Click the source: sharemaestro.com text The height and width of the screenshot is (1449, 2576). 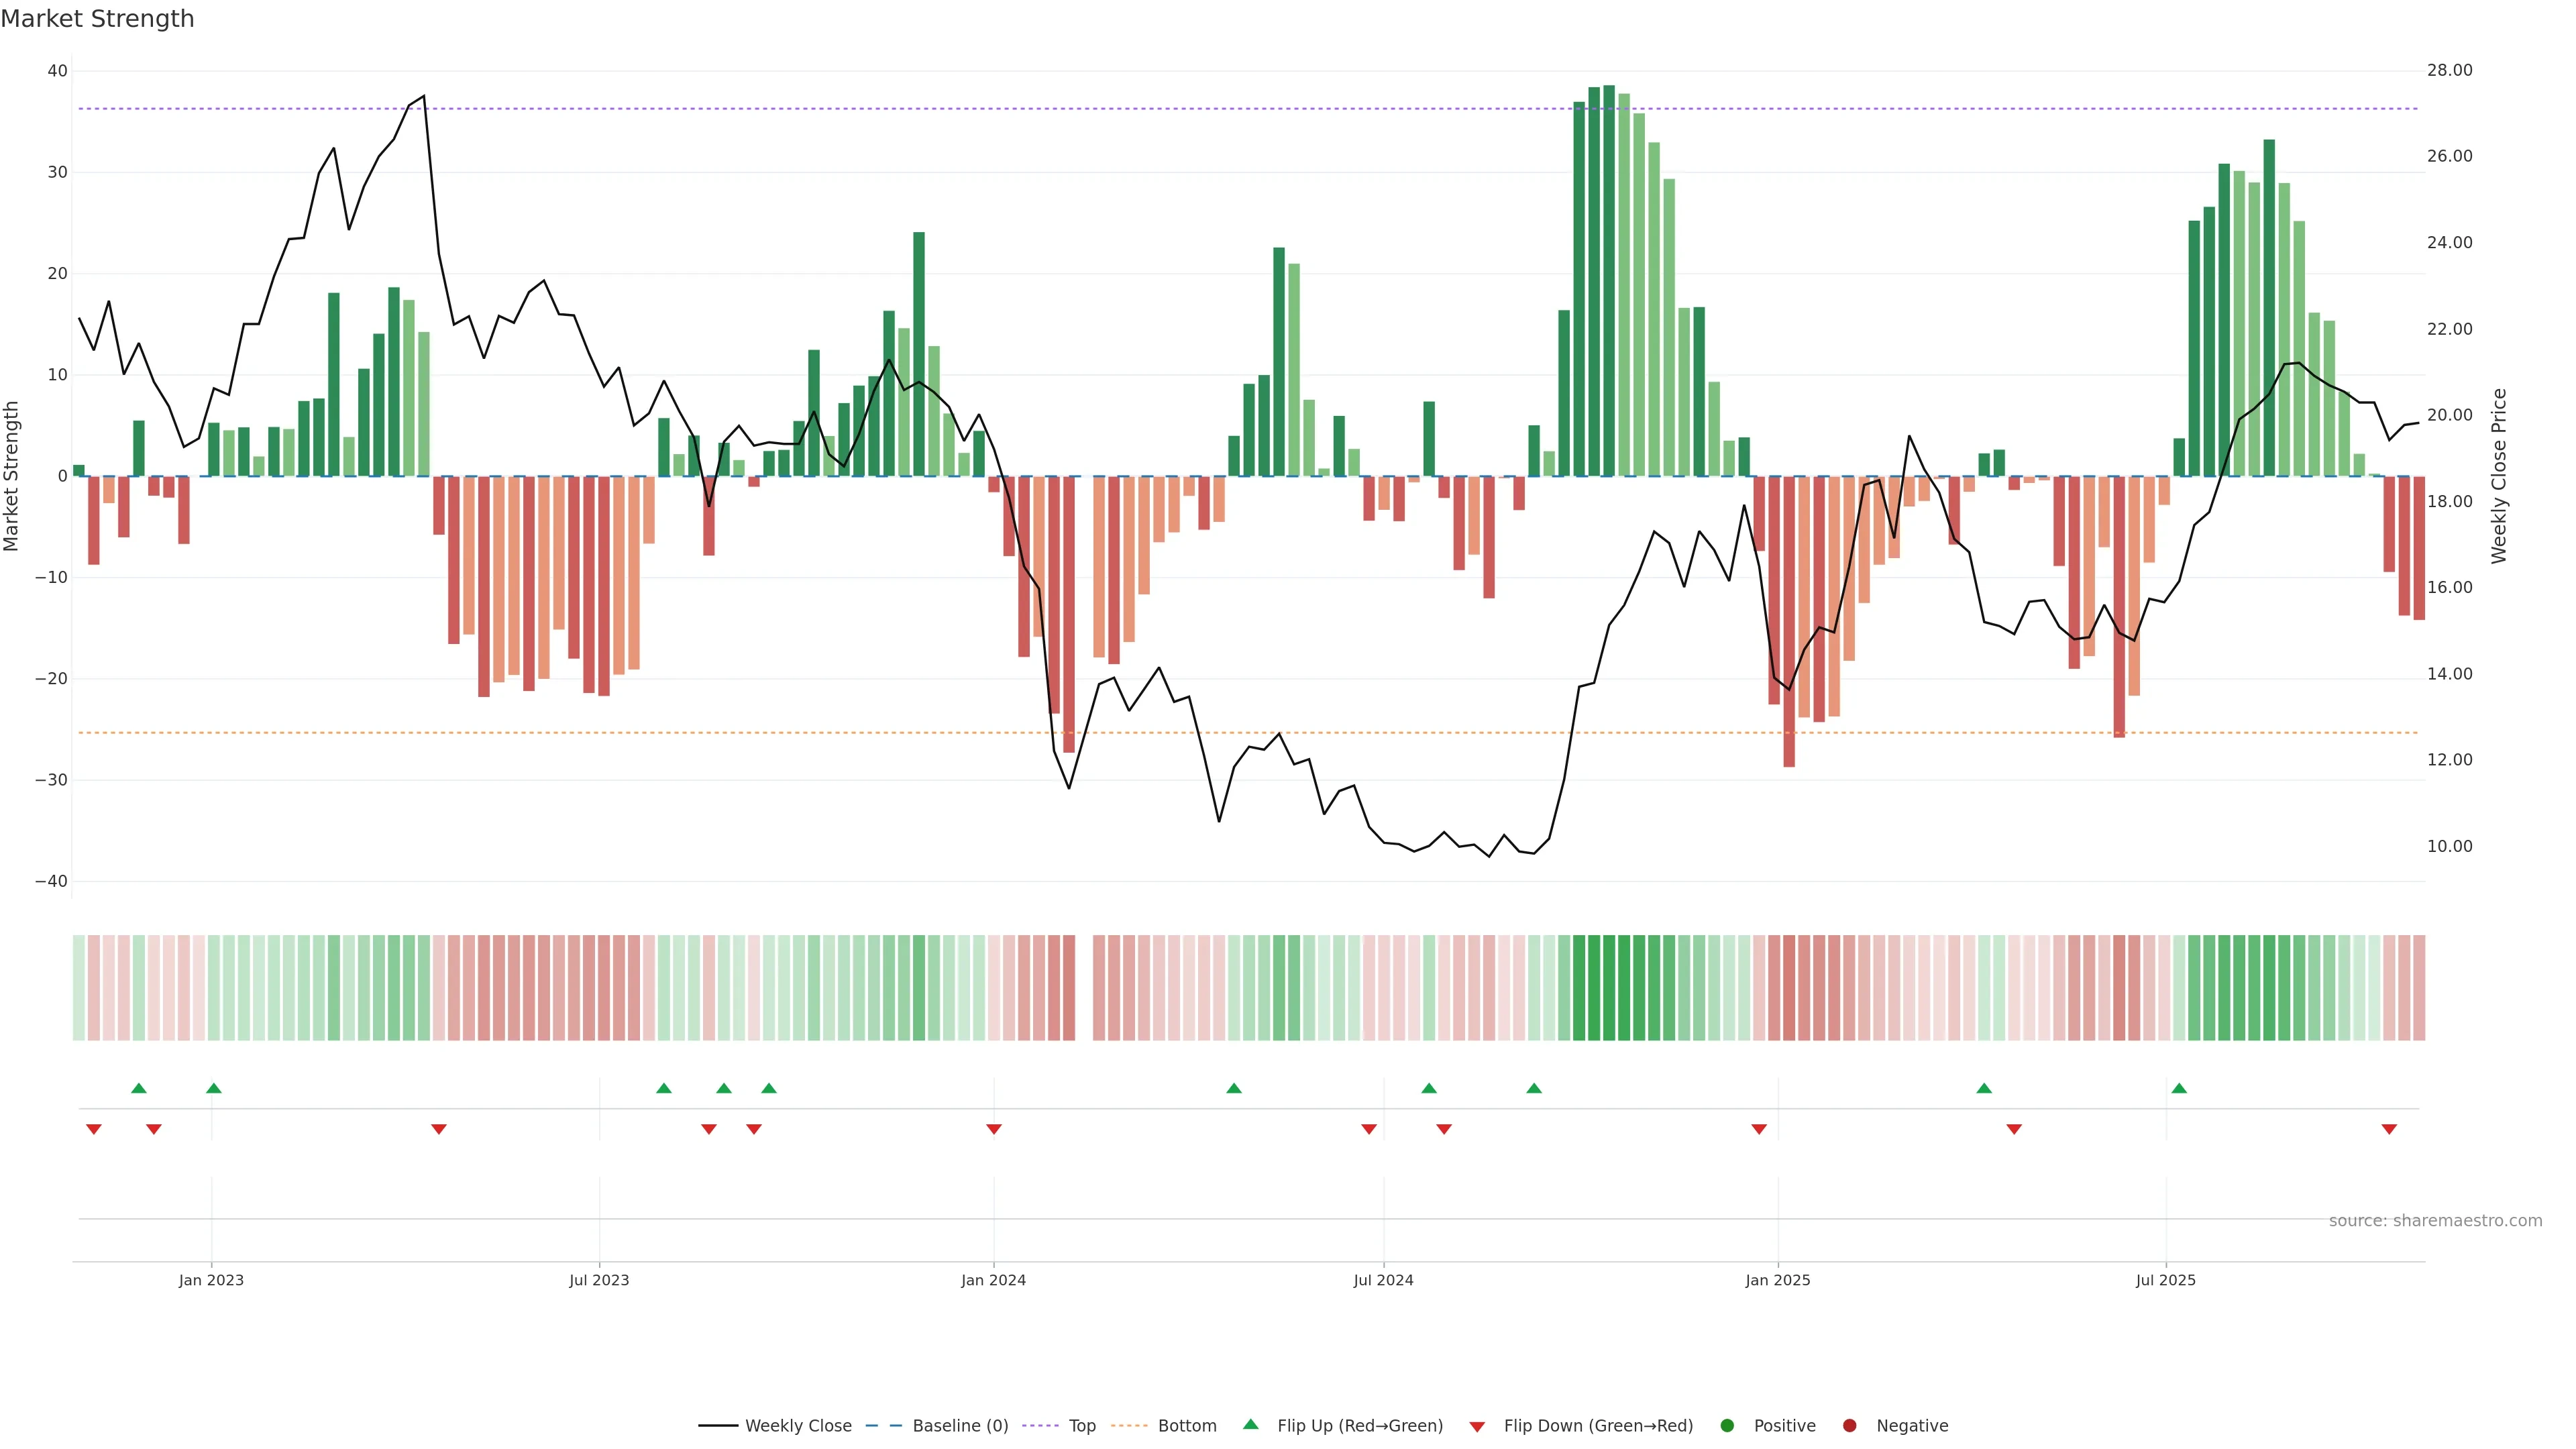pyautogui.click(x=2435, y=1220)
